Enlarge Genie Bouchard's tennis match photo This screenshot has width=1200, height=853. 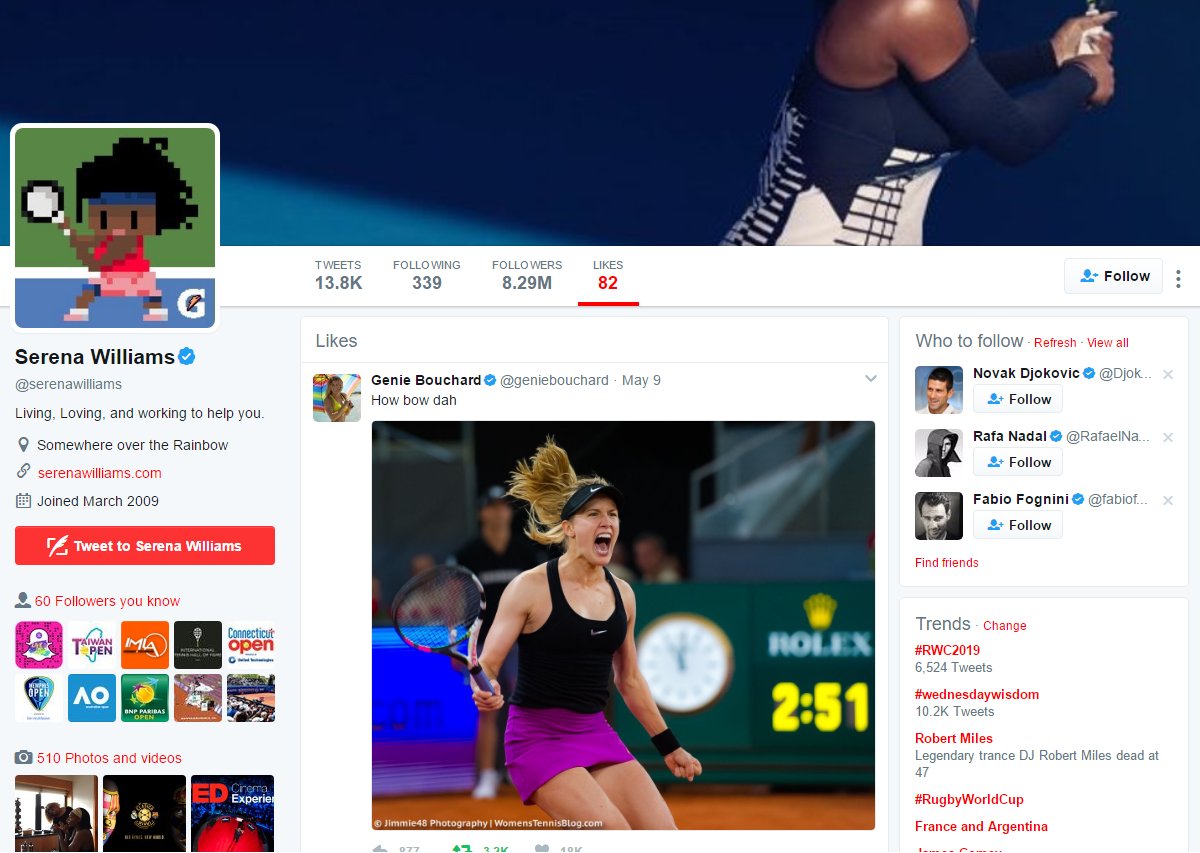tap(623, 625)
